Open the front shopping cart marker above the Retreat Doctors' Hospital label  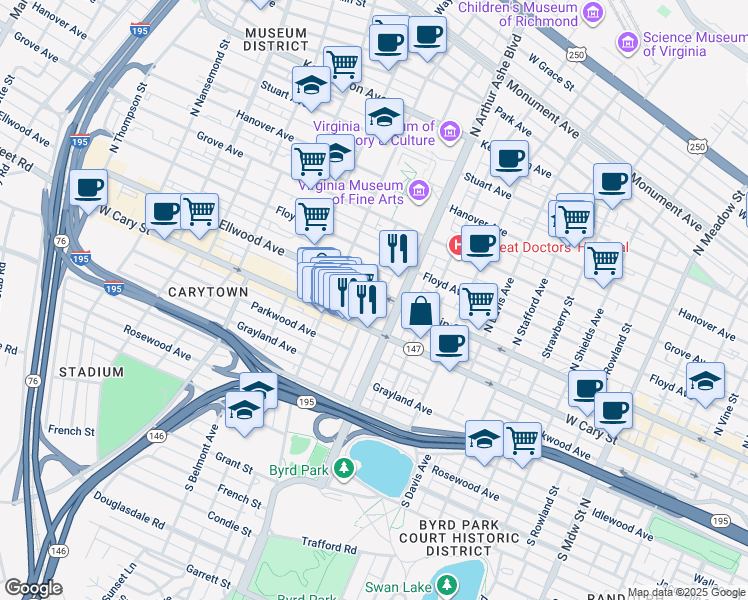pos(575,221)
